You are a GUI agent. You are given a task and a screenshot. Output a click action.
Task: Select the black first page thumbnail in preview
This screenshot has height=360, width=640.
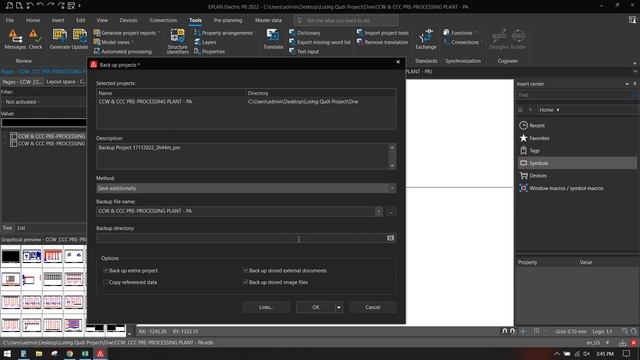point(11,256)
